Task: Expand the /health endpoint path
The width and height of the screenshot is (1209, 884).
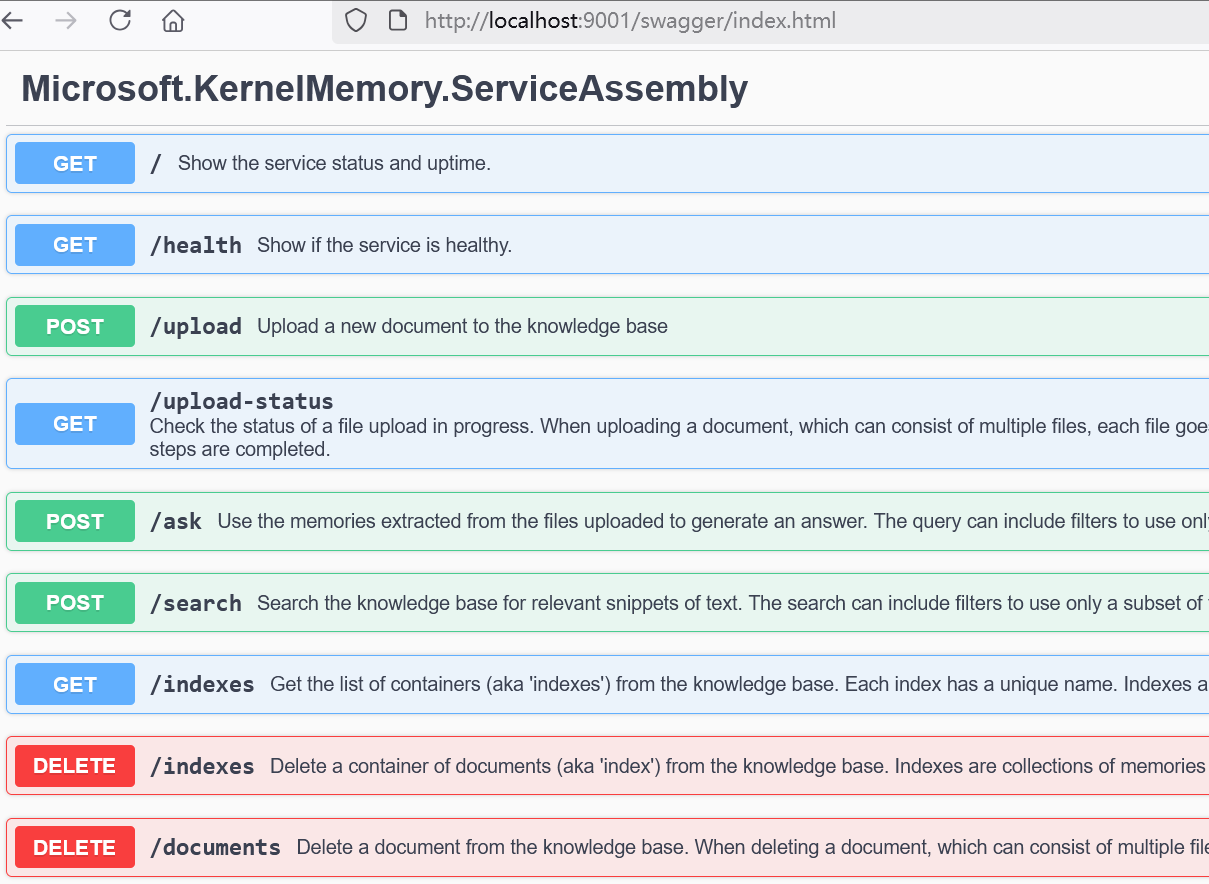Action: 195,245
